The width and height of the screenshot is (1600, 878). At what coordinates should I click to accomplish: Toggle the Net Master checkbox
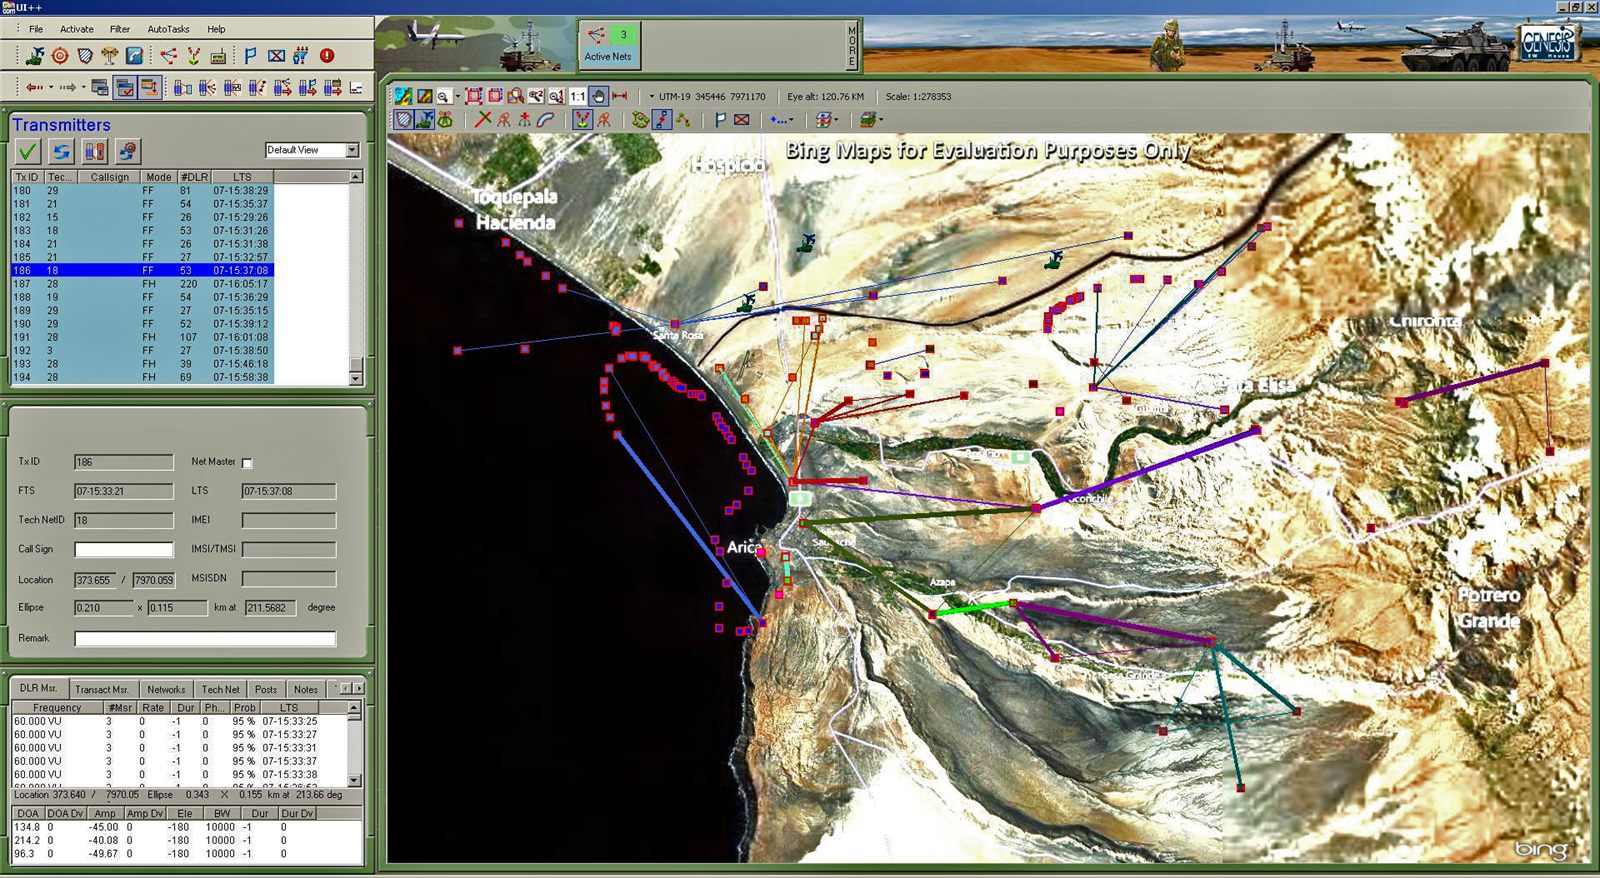point(247,463)
